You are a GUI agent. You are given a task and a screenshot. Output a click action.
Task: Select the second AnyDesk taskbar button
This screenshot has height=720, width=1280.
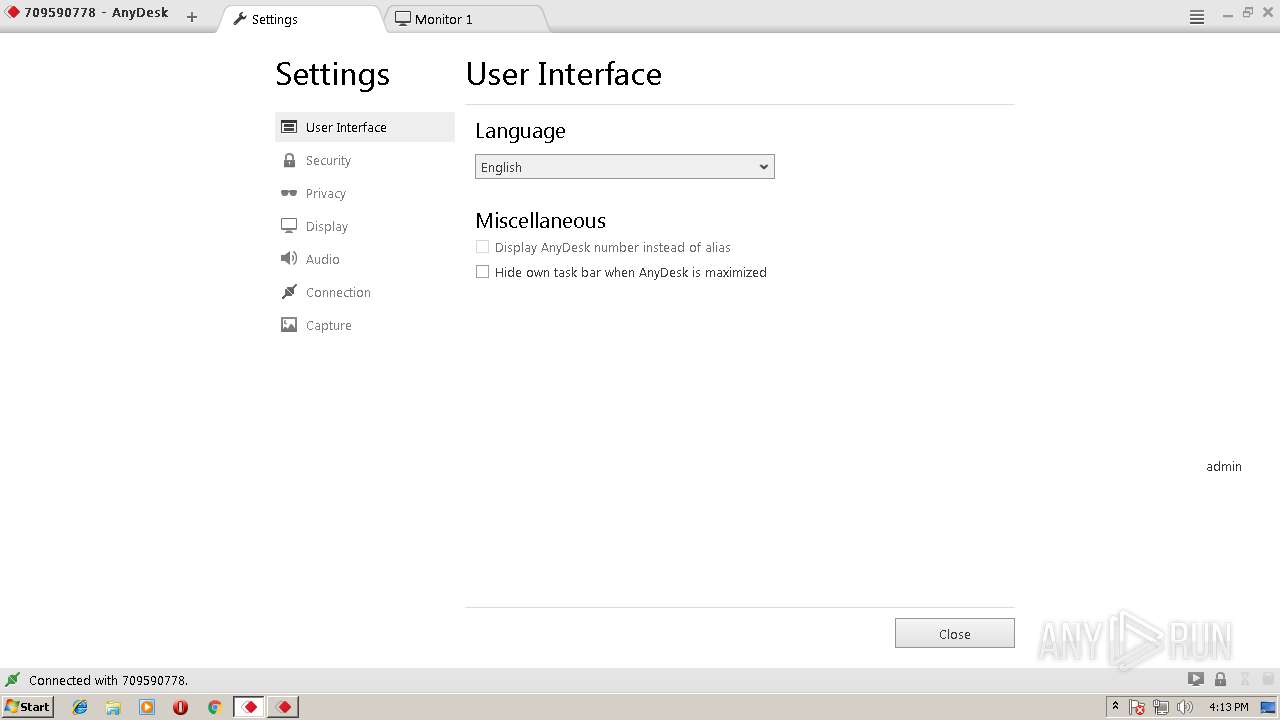pyautogui.click(x=284, y=707)
